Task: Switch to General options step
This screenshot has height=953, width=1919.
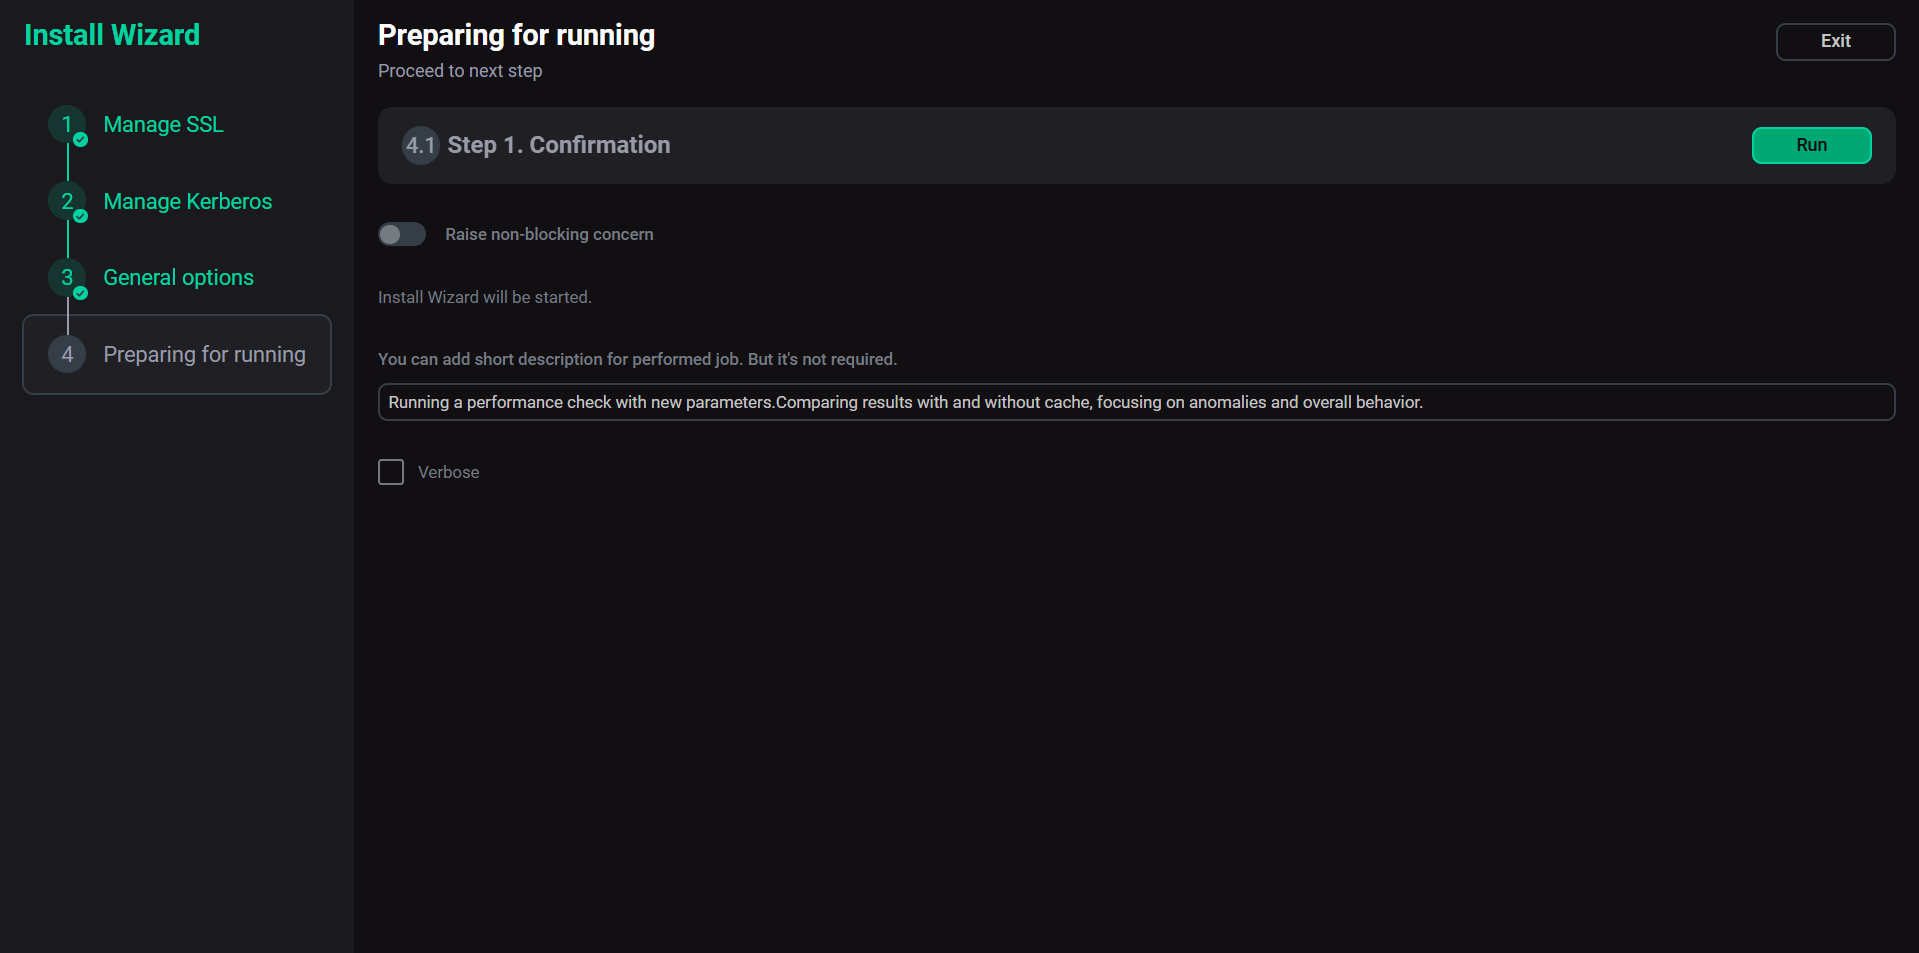Action: tap(178, 277)
